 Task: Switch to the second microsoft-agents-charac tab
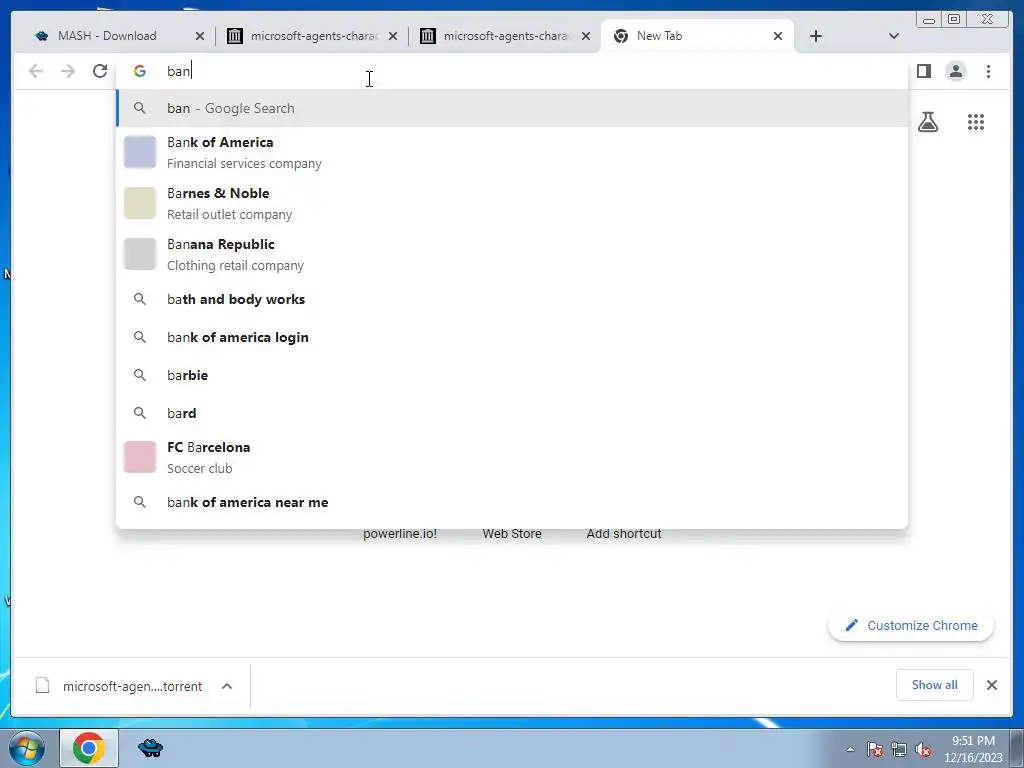point(507,36)
